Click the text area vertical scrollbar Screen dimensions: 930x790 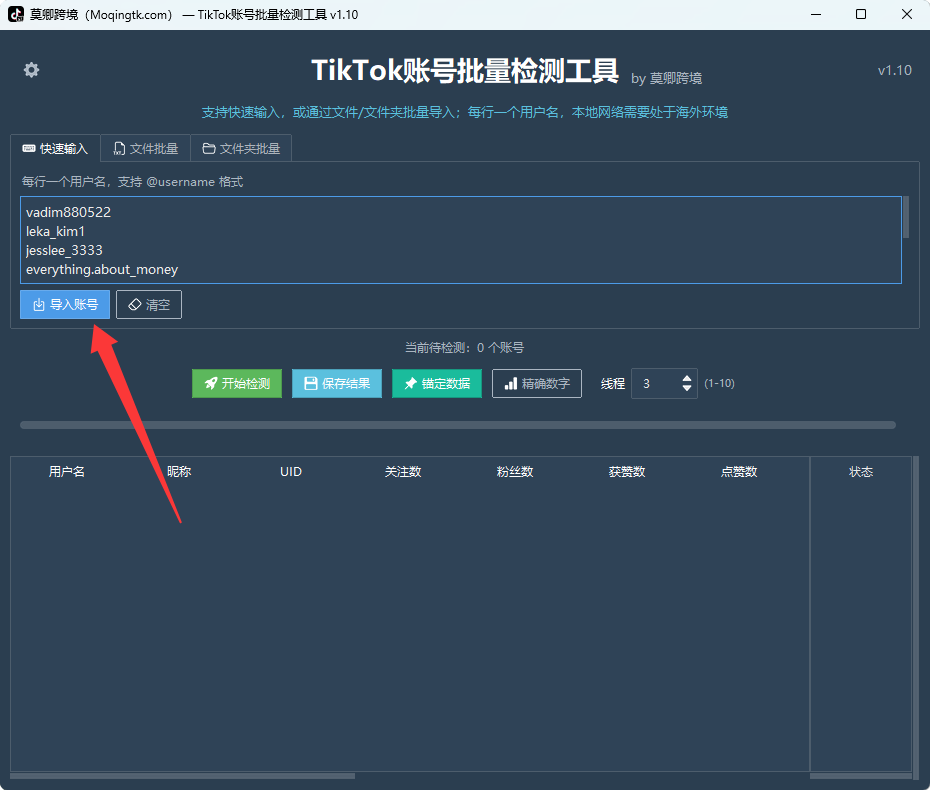906,217
